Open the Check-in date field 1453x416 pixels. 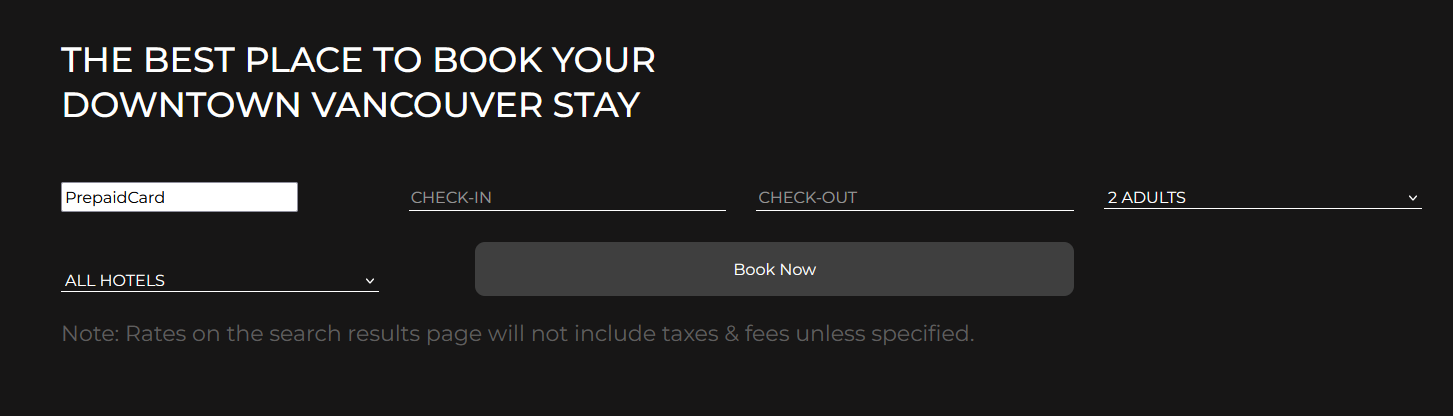567,197
